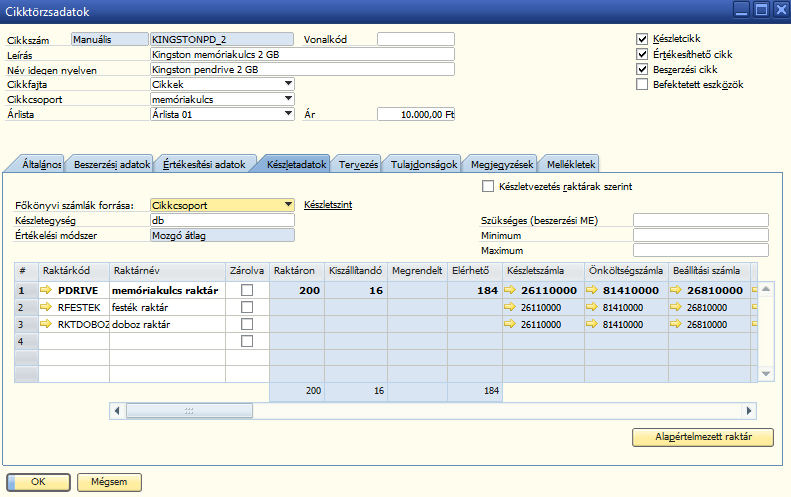Click the Név idegen nyelven field
The width and height of the screenshot is (791, 497).
click(x=302, y=69)
